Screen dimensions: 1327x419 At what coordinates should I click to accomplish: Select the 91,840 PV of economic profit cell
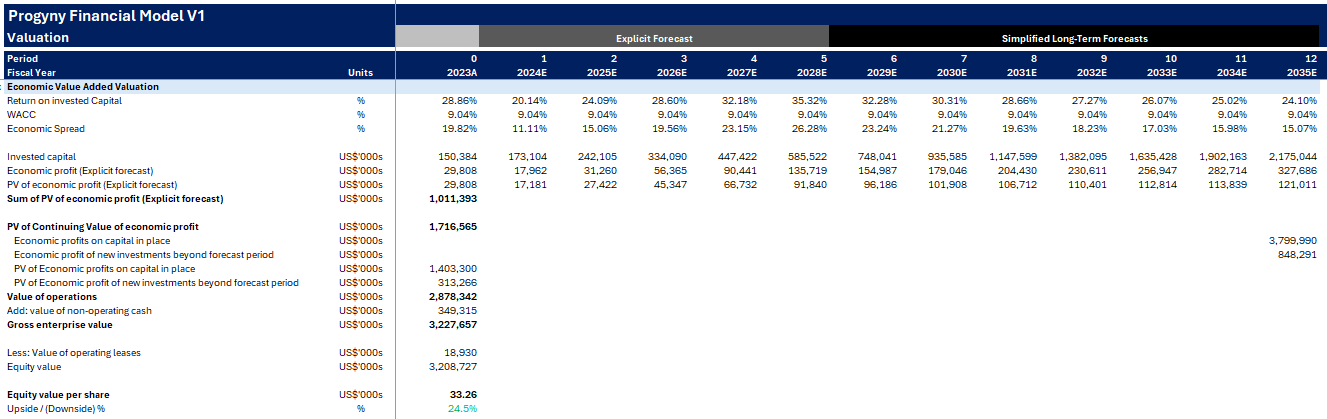[811, 185]
